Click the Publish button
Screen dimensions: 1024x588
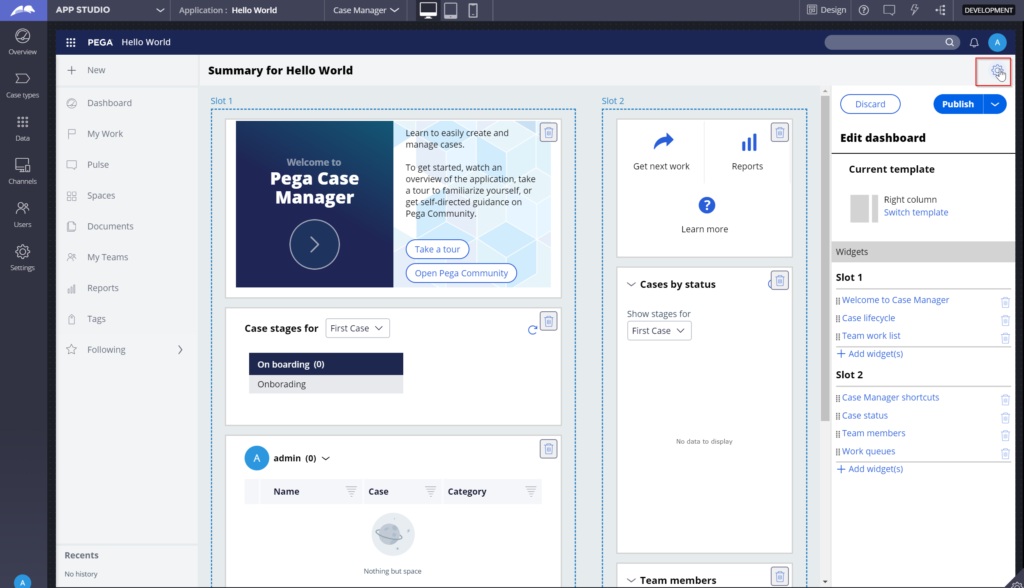(958, 104)
